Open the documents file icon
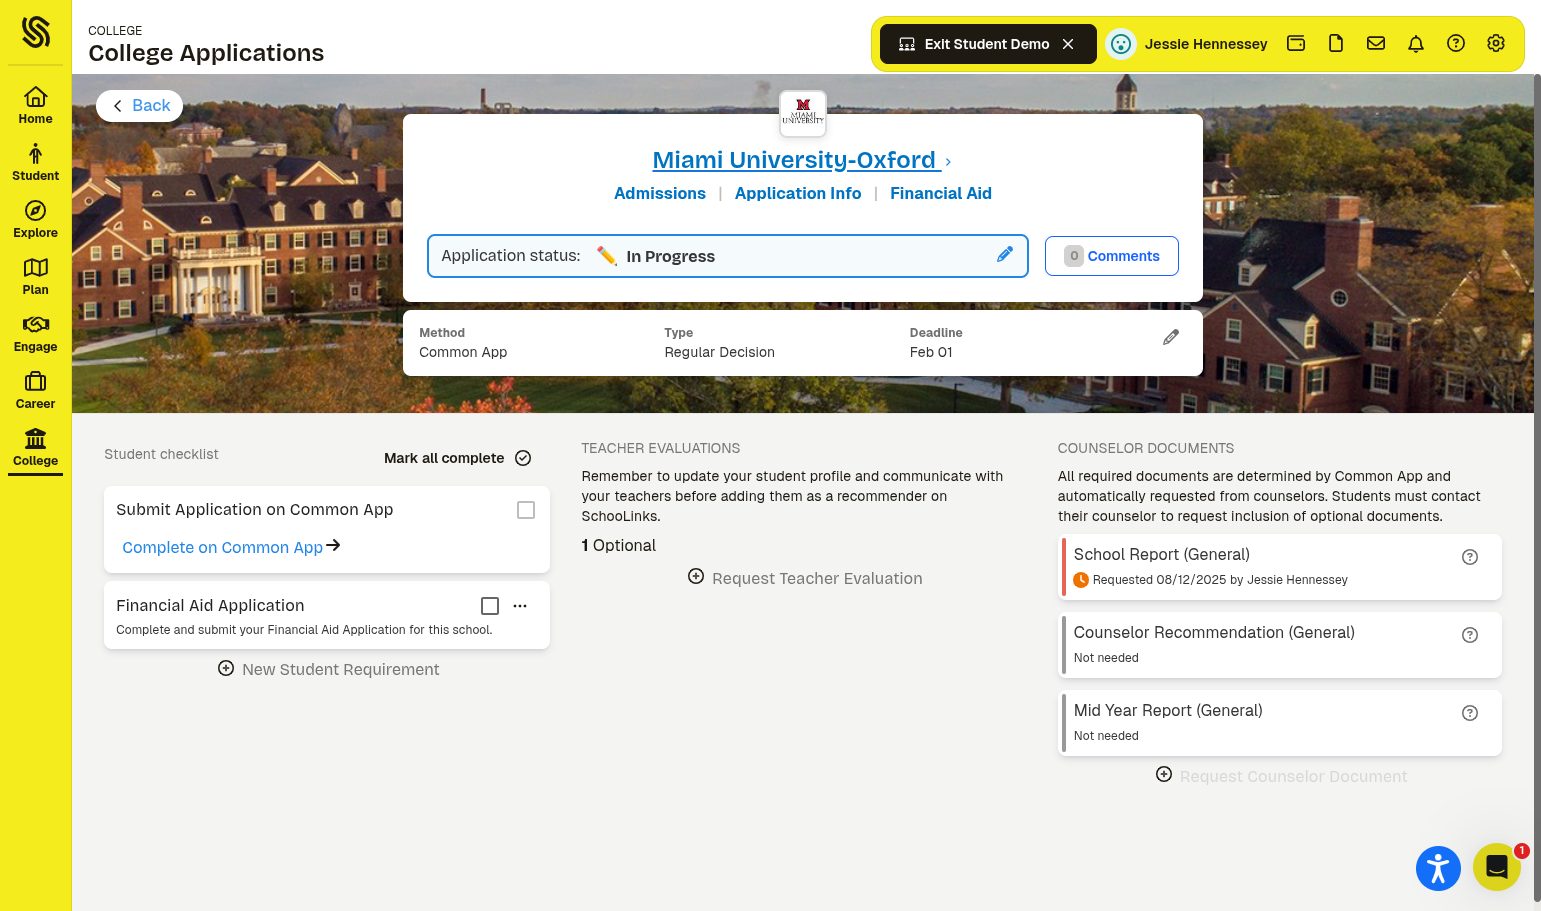1541x911 pixels. (x=1336, y=43)
